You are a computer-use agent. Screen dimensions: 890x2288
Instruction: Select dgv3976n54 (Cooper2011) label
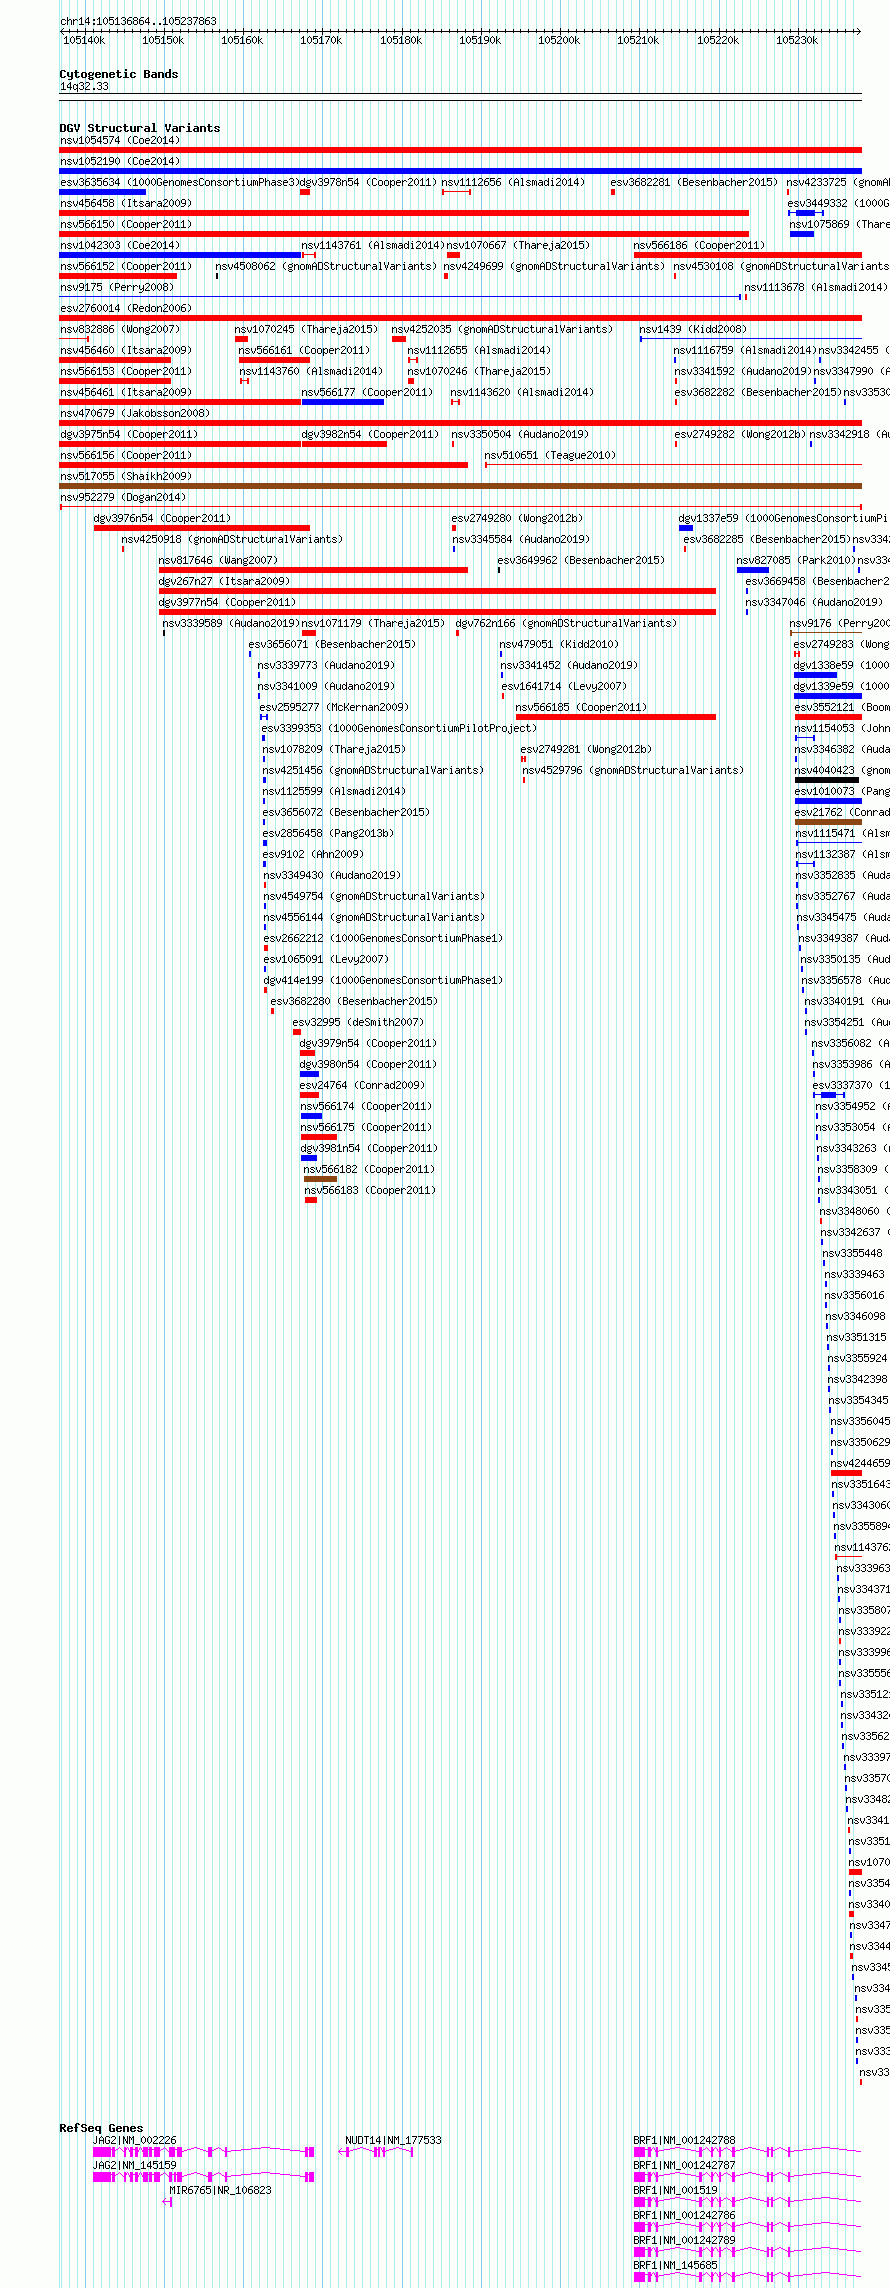162,518
